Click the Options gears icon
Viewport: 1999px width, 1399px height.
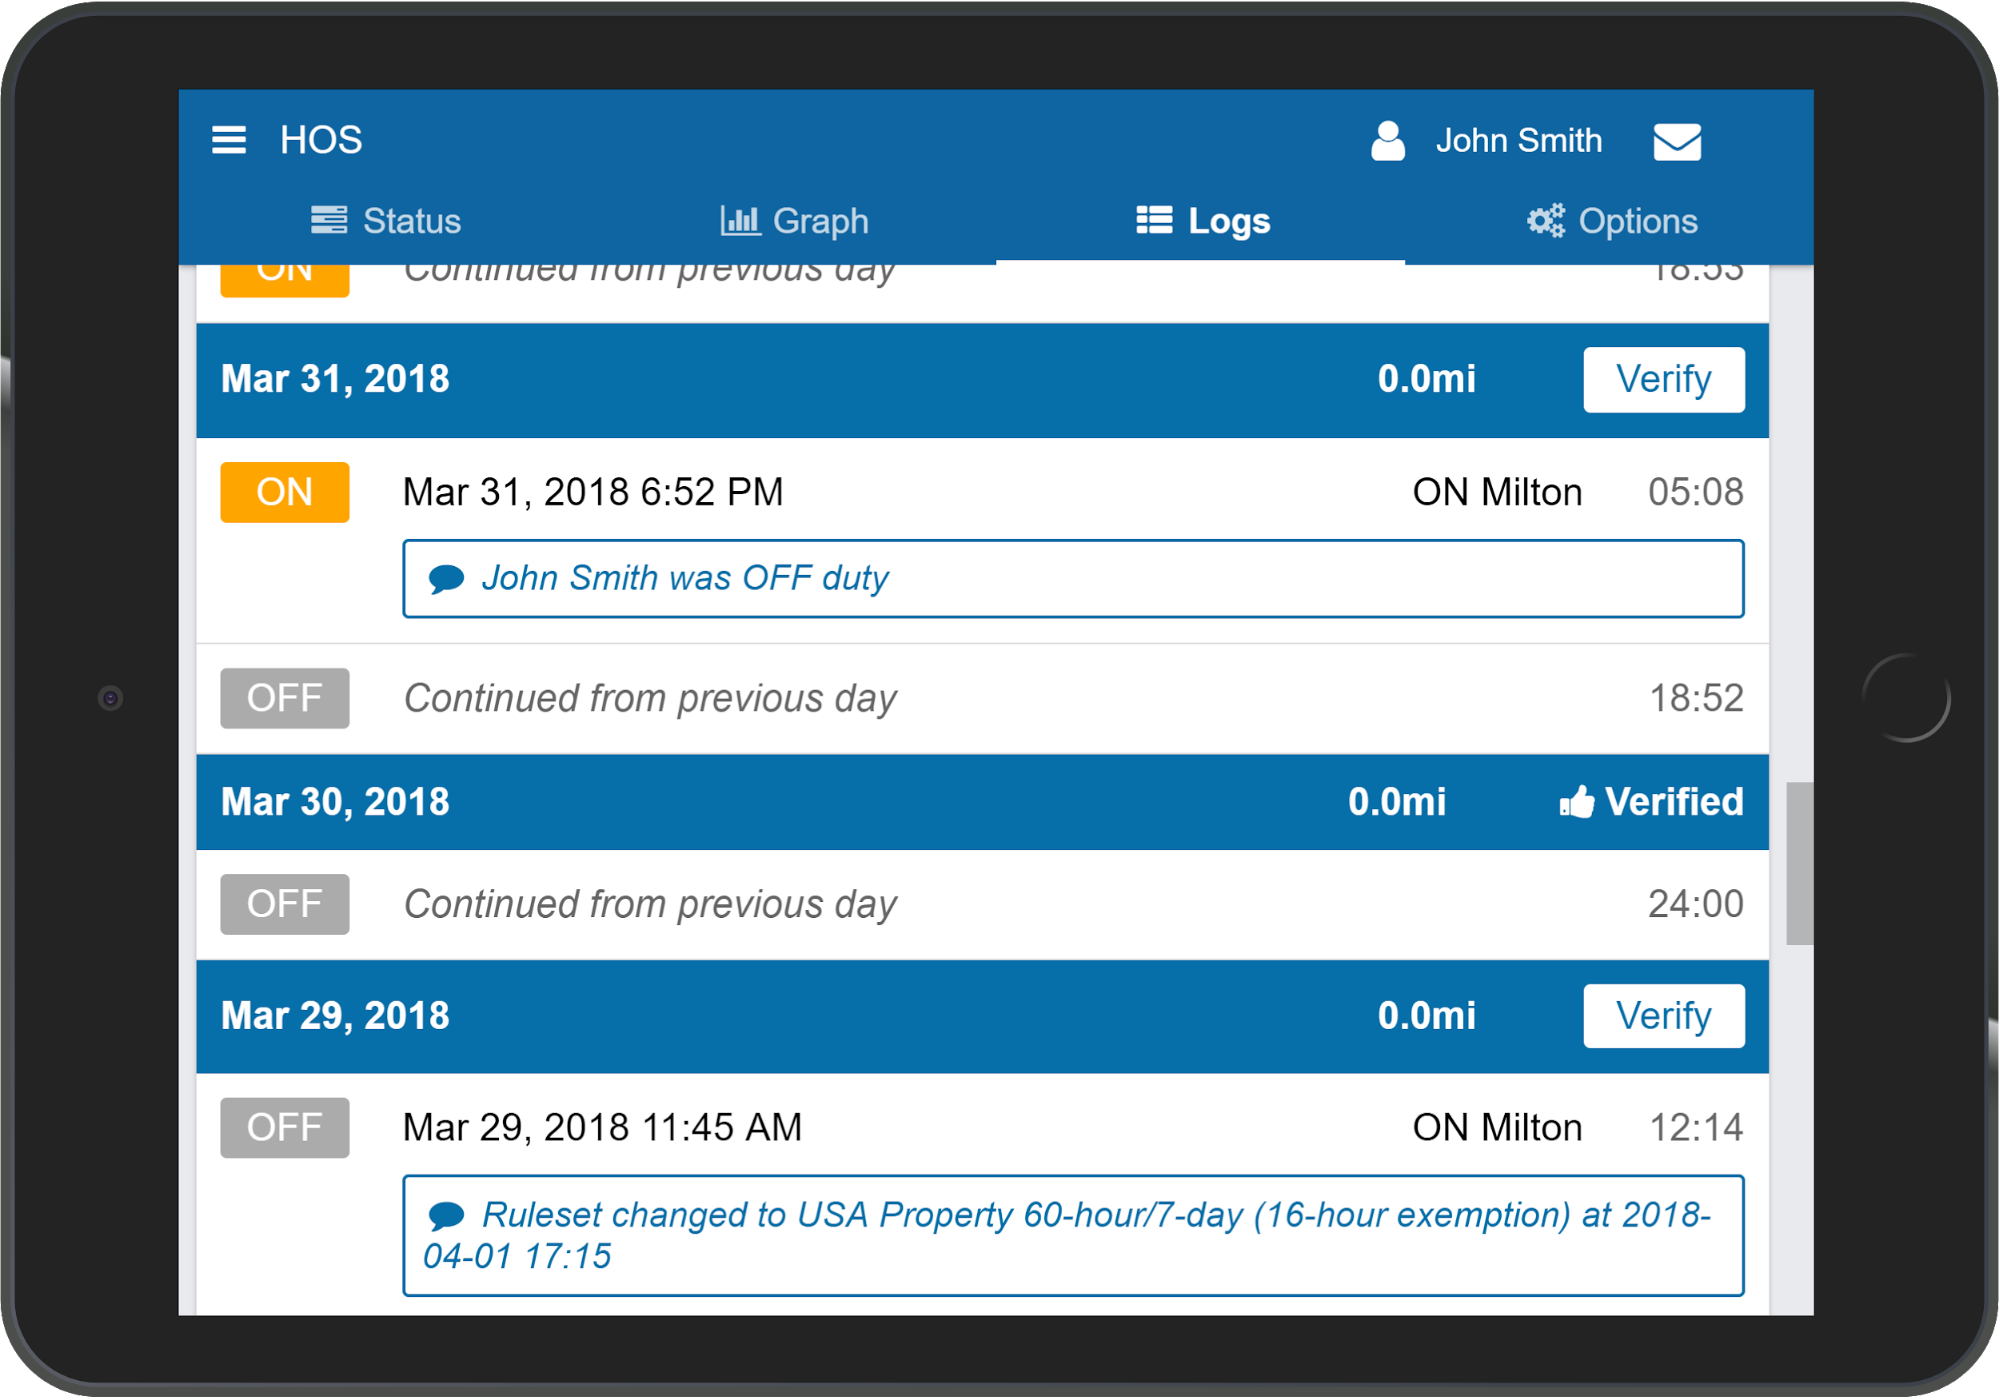pyautogui.click(x=1545, y=221)
